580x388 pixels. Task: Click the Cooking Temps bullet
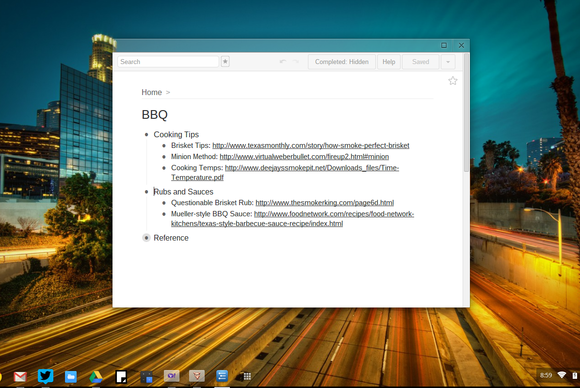click(x=164, y=168)
